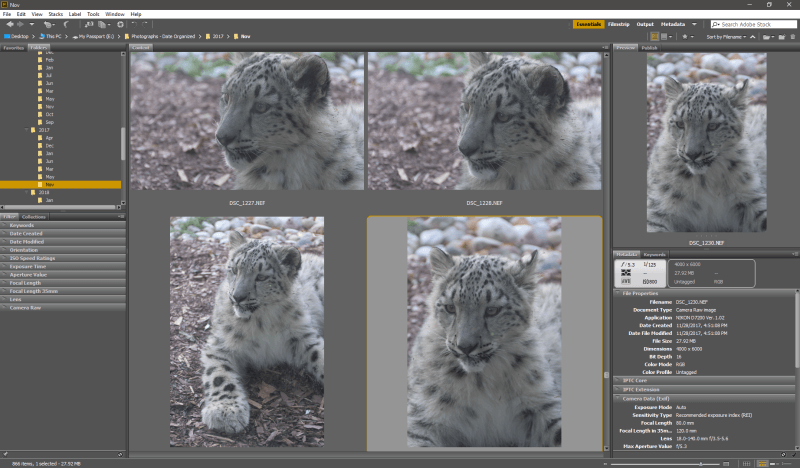Screen dimensions: 800x468
Task: Go forward with the right arrow icon
Action: pyautogui.click(x=20, y=24)
